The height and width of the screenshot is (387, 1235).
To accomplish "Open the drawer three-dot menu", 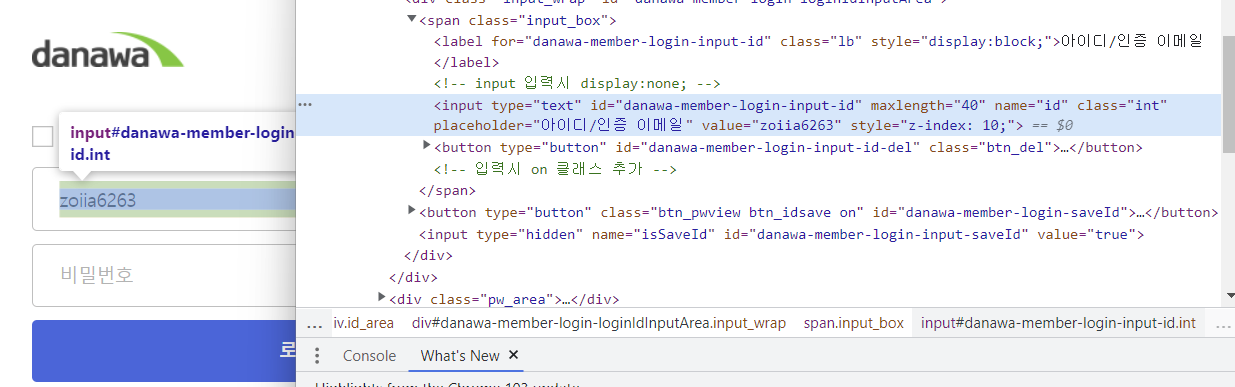I will pos(317,356).
